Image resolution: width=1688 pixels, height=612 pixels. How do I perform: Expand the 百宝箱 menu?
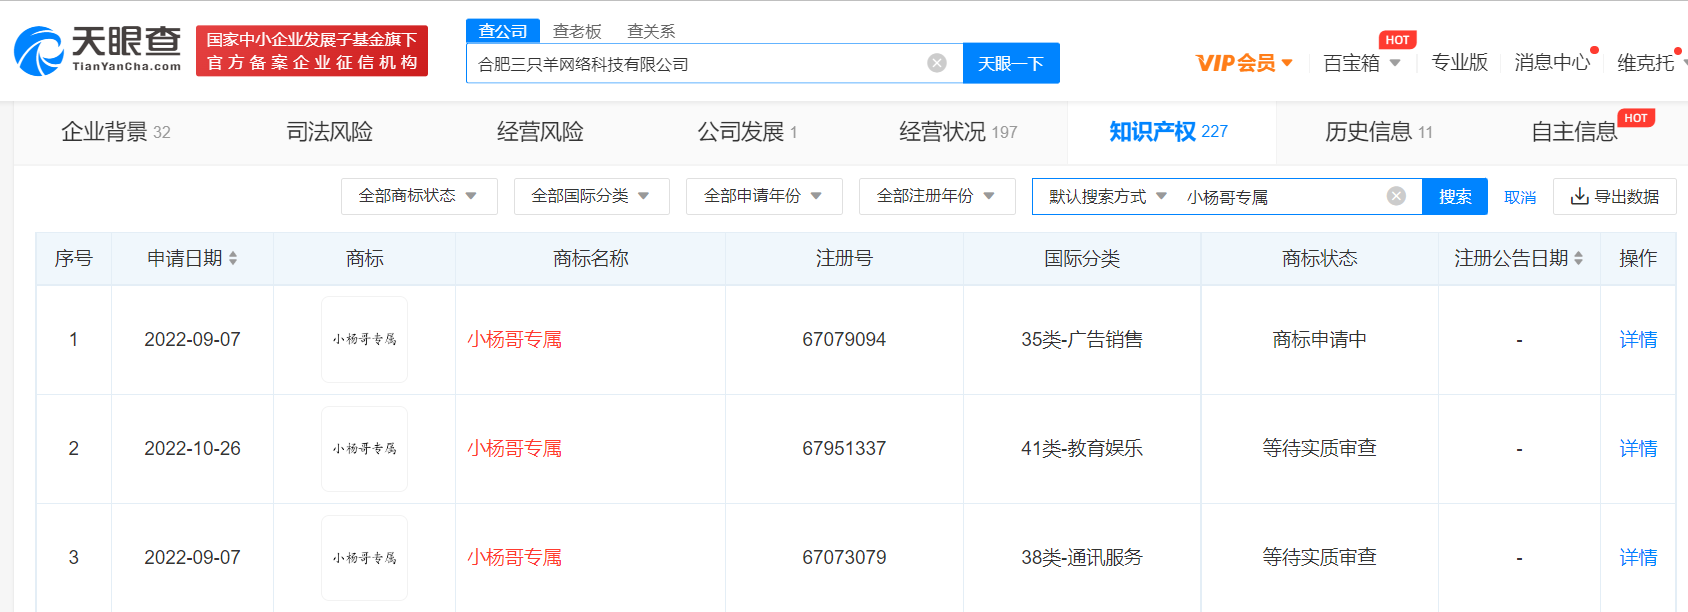1361,63
